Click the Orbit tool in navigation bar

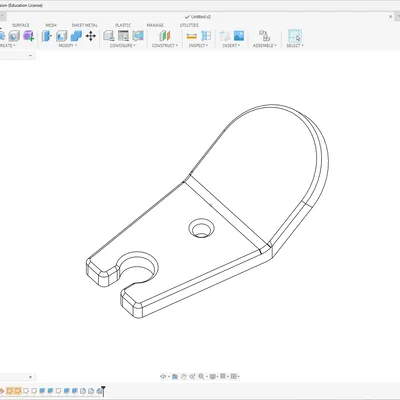(x=163, y=377)
